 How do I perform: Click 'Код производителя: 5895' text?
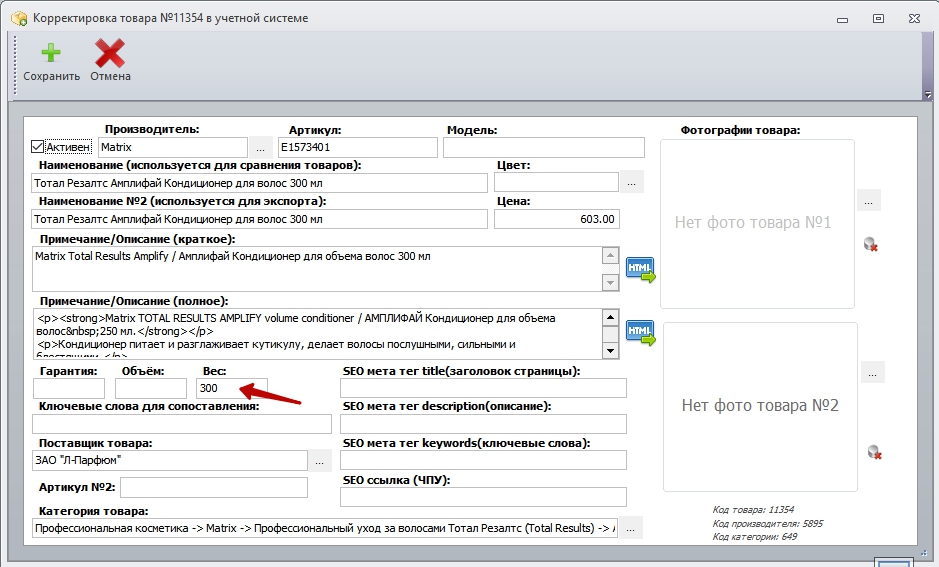[768, 523]
